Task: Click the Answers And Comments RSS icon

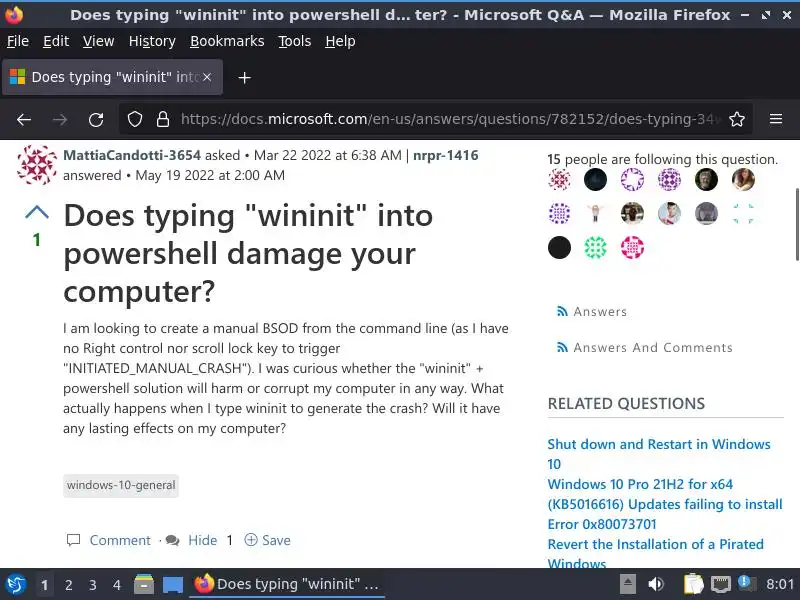Action: 562,347
